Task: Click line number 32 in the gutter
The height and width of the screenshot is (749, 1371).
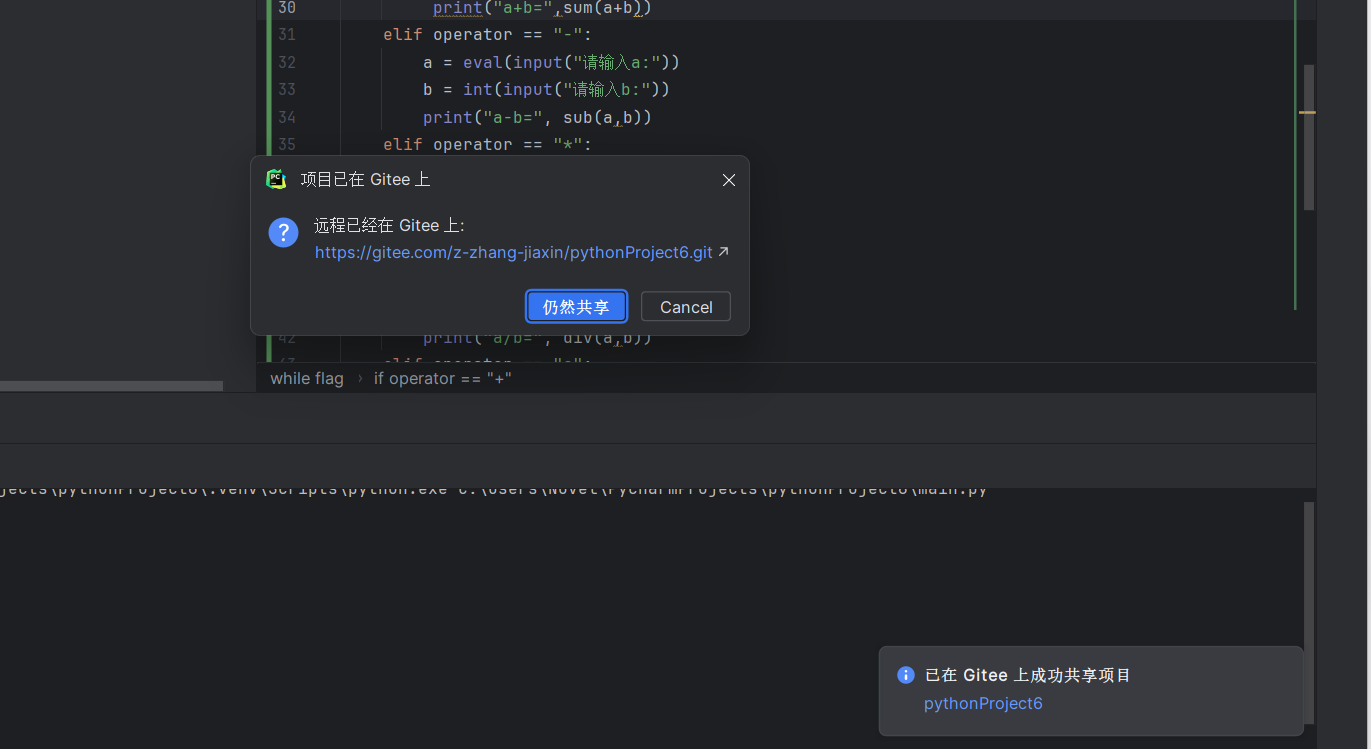Action: click(x=287, y=62)
